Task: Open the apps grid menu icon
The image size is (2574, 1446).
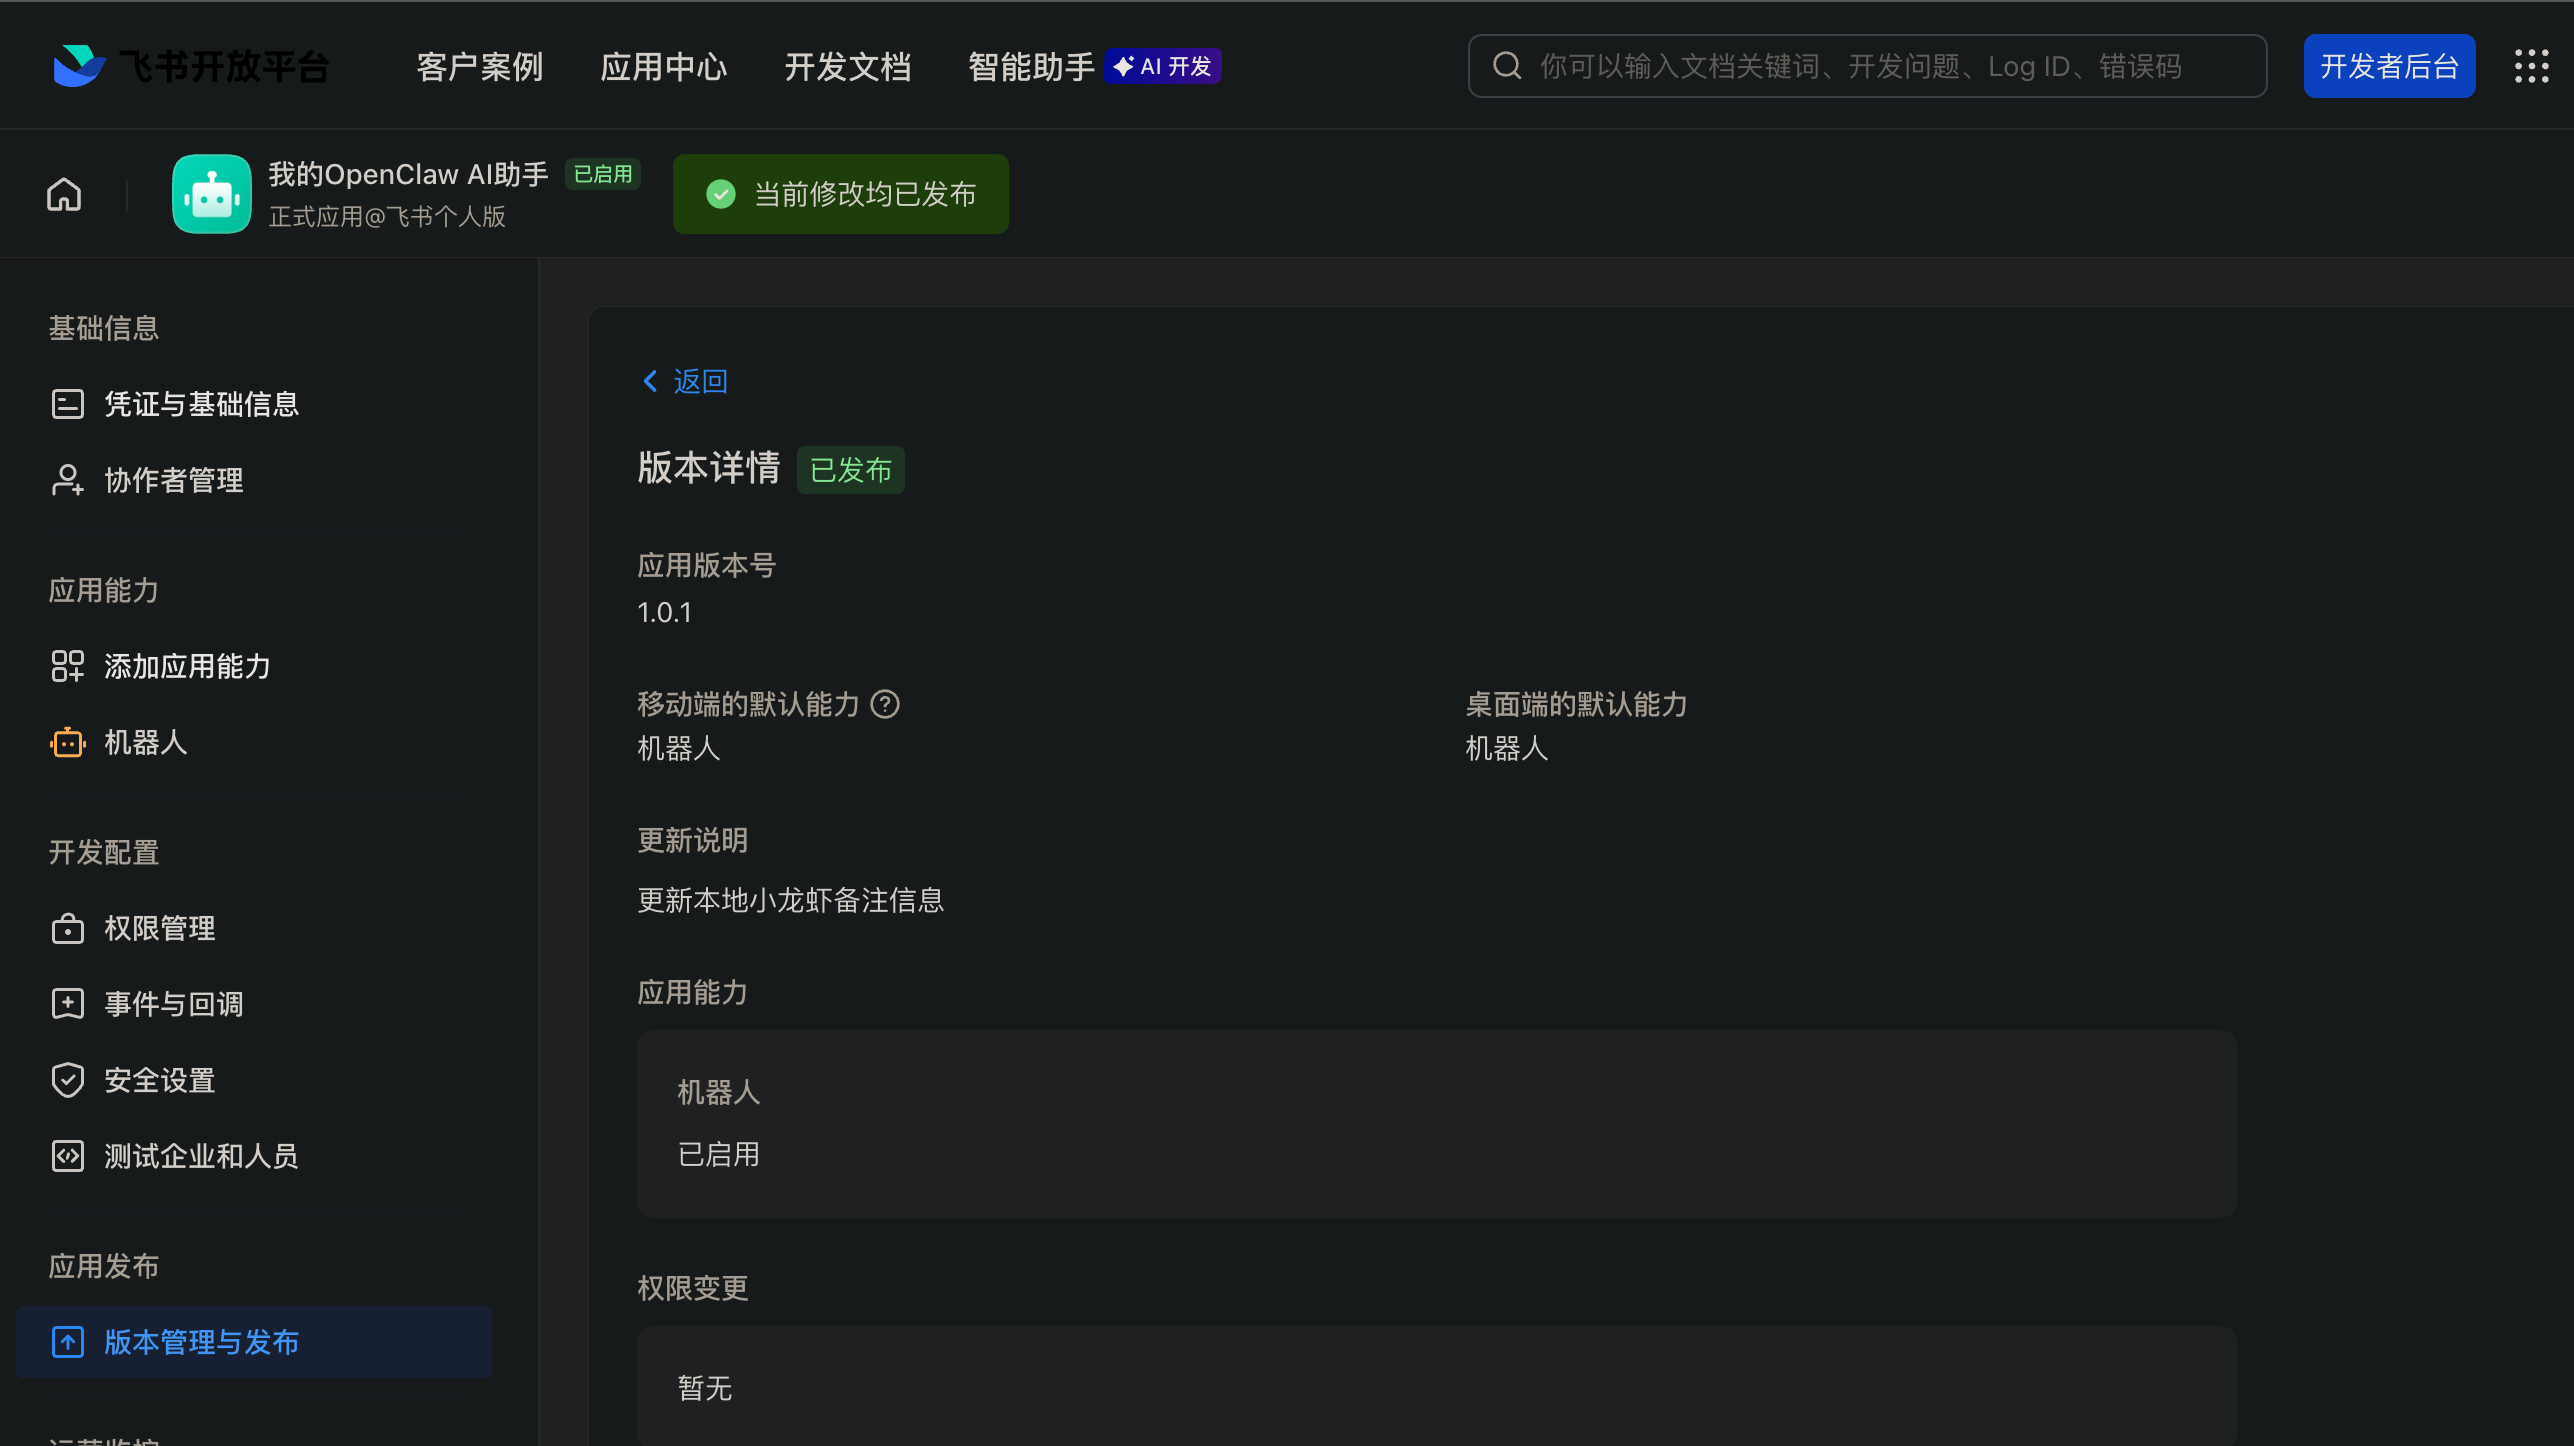Action: pyautogui.click(x=2532, y=66)
